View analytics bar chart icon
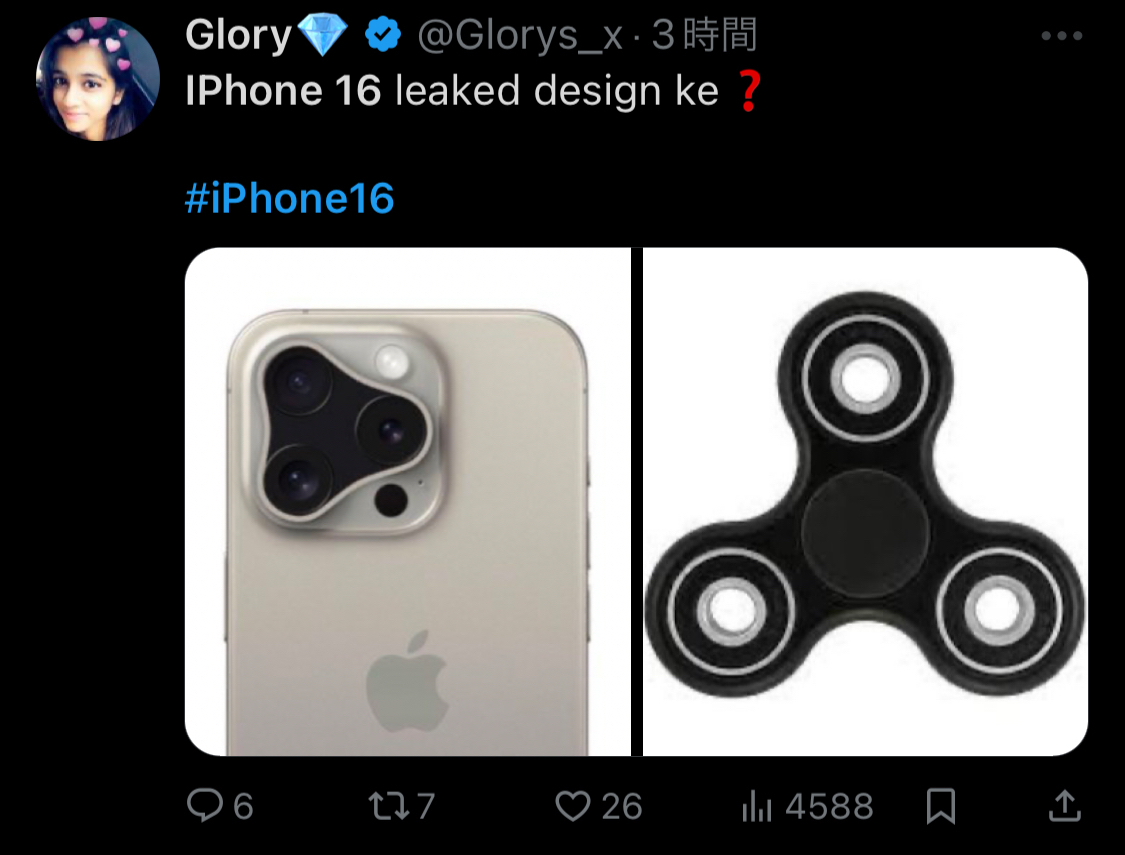1125x855 pixels. coord(756,806)
